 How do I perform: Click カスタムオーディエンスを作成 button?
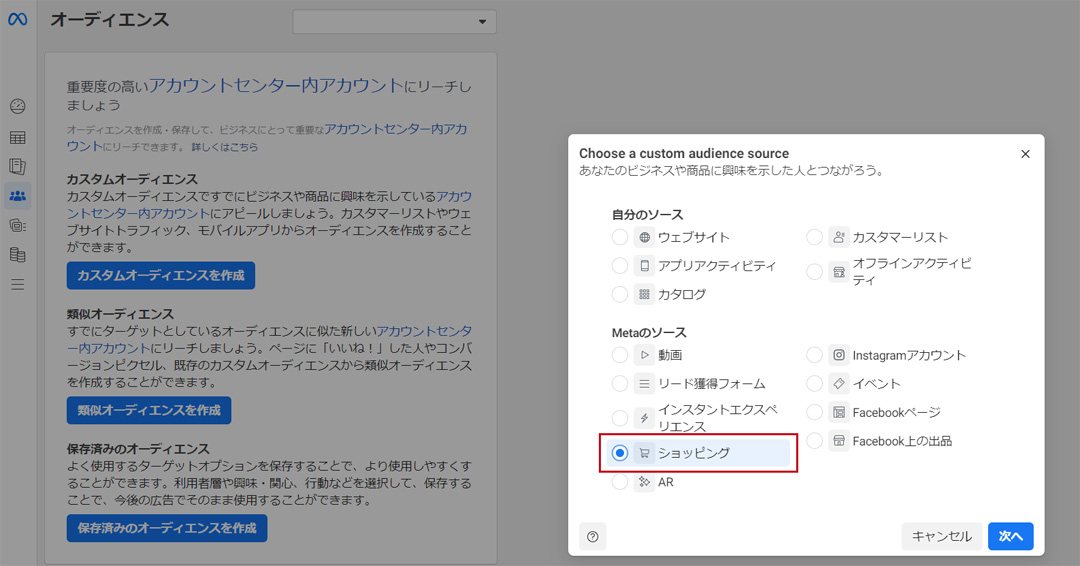pos(161,275)
